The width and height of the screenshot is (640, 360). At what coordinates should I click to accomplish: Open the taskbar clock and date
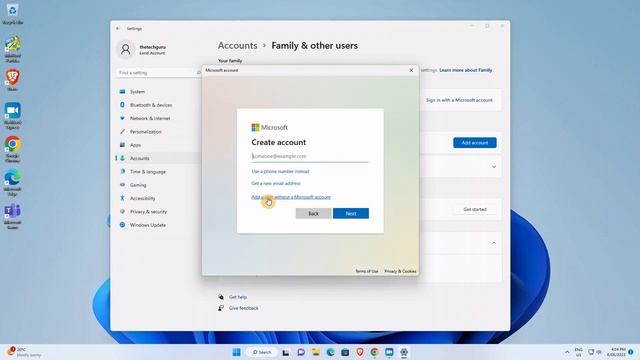pos(616,352)
